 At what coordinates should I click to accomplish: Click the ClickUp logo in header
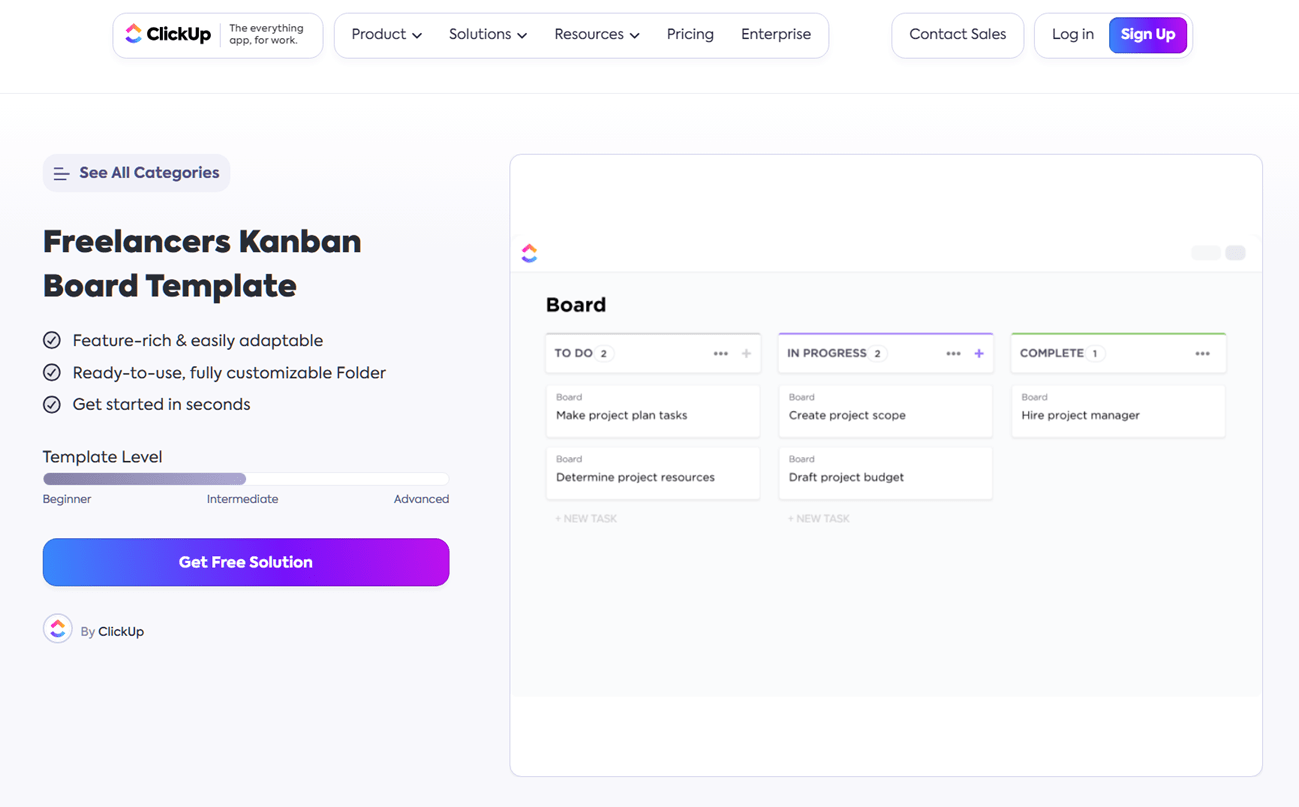[x=168, y=35]
